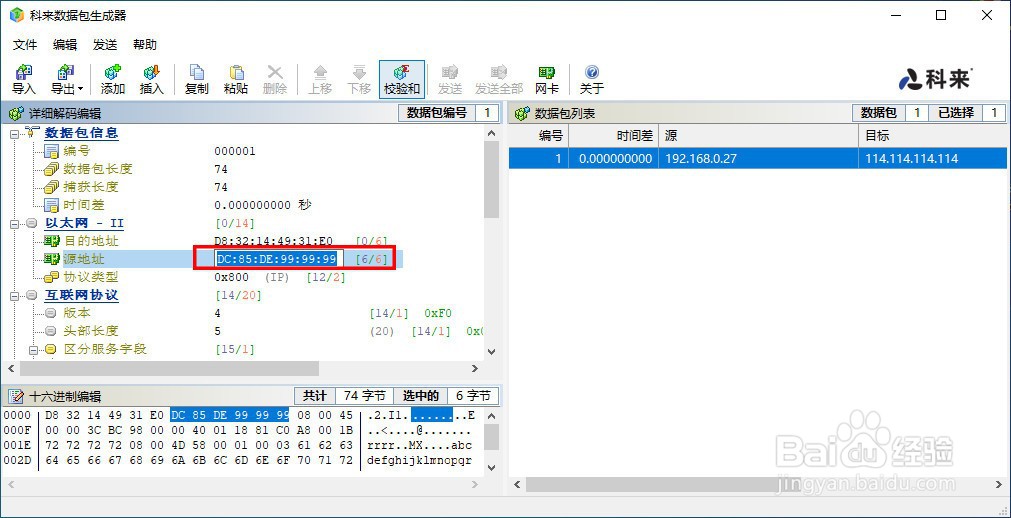1011x518 pixels.
Task: Collapse the 互联网协议 tree node
Action: pos(14,295)
